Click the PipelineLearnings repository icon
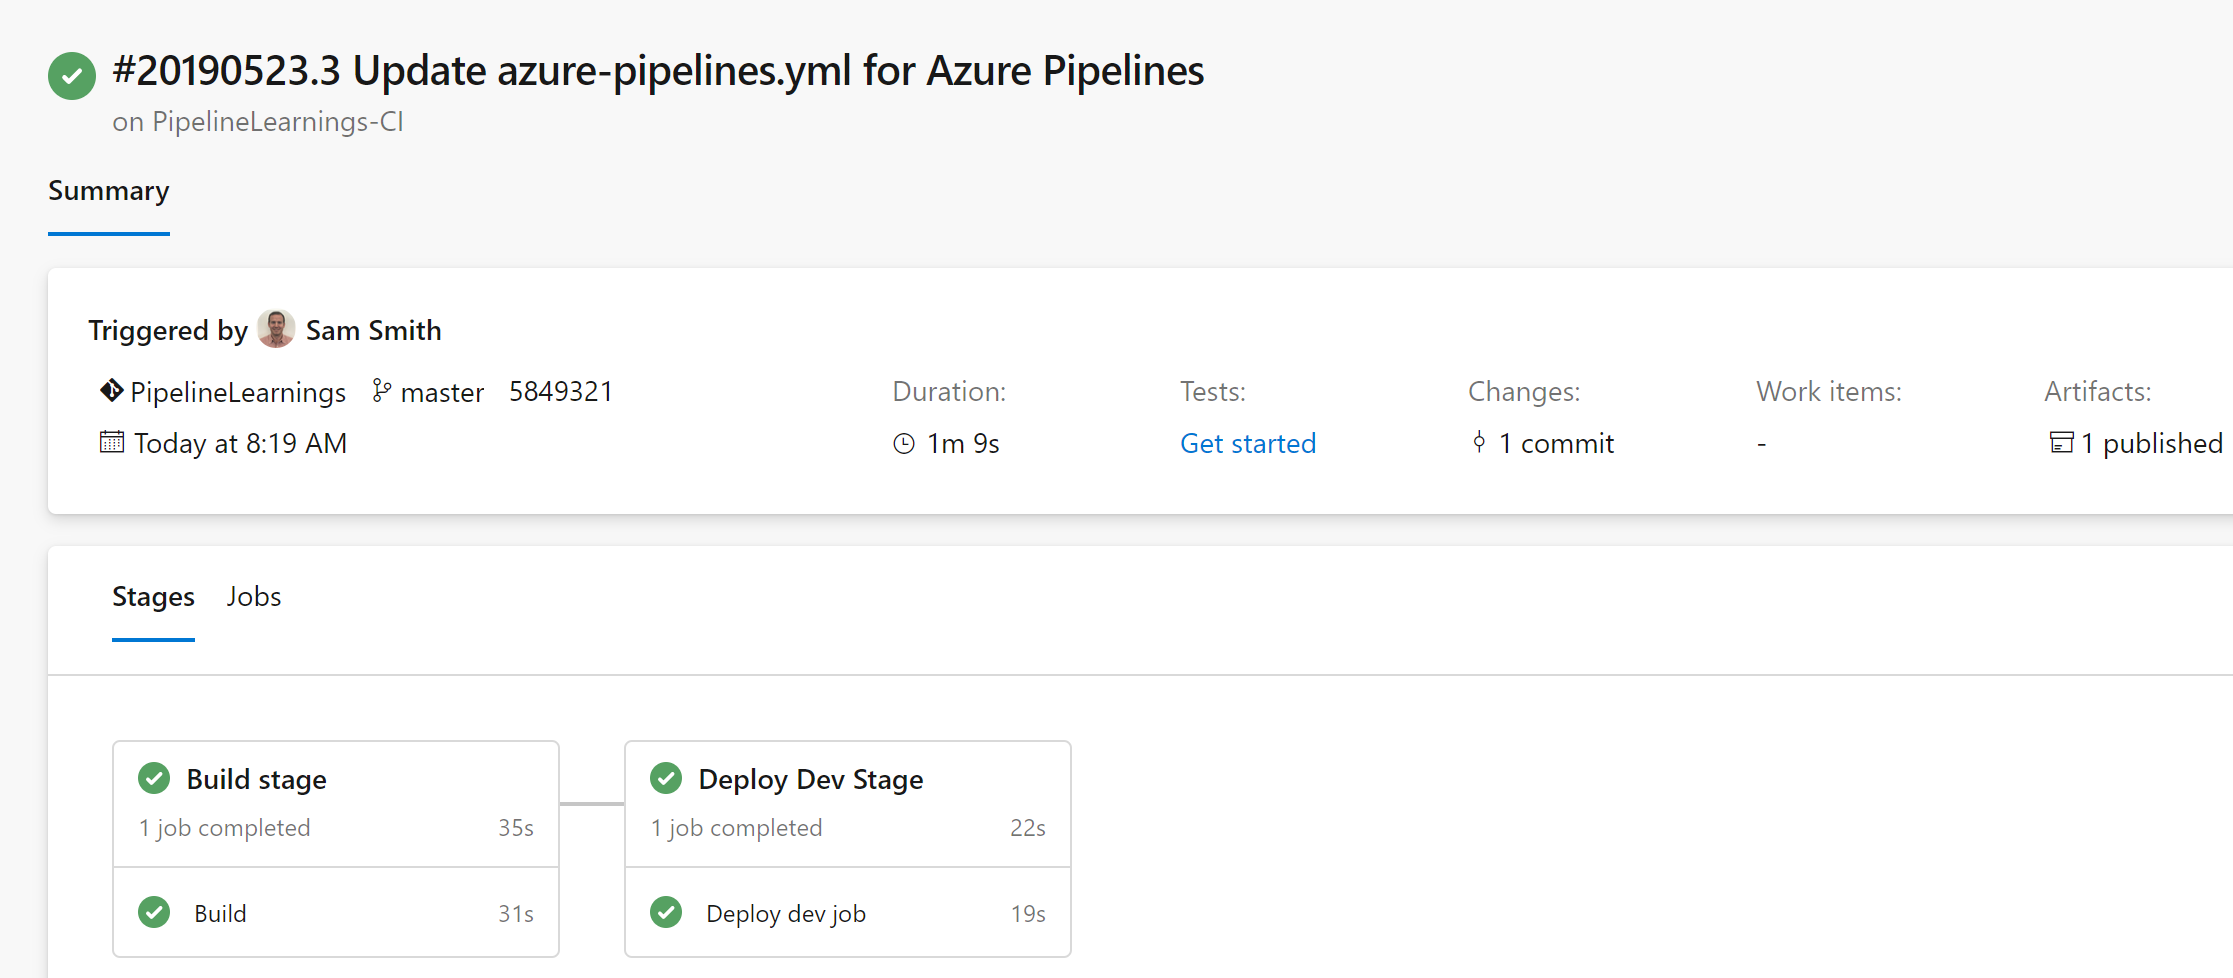Screen dimensions: 2233x978 (111, 391)
